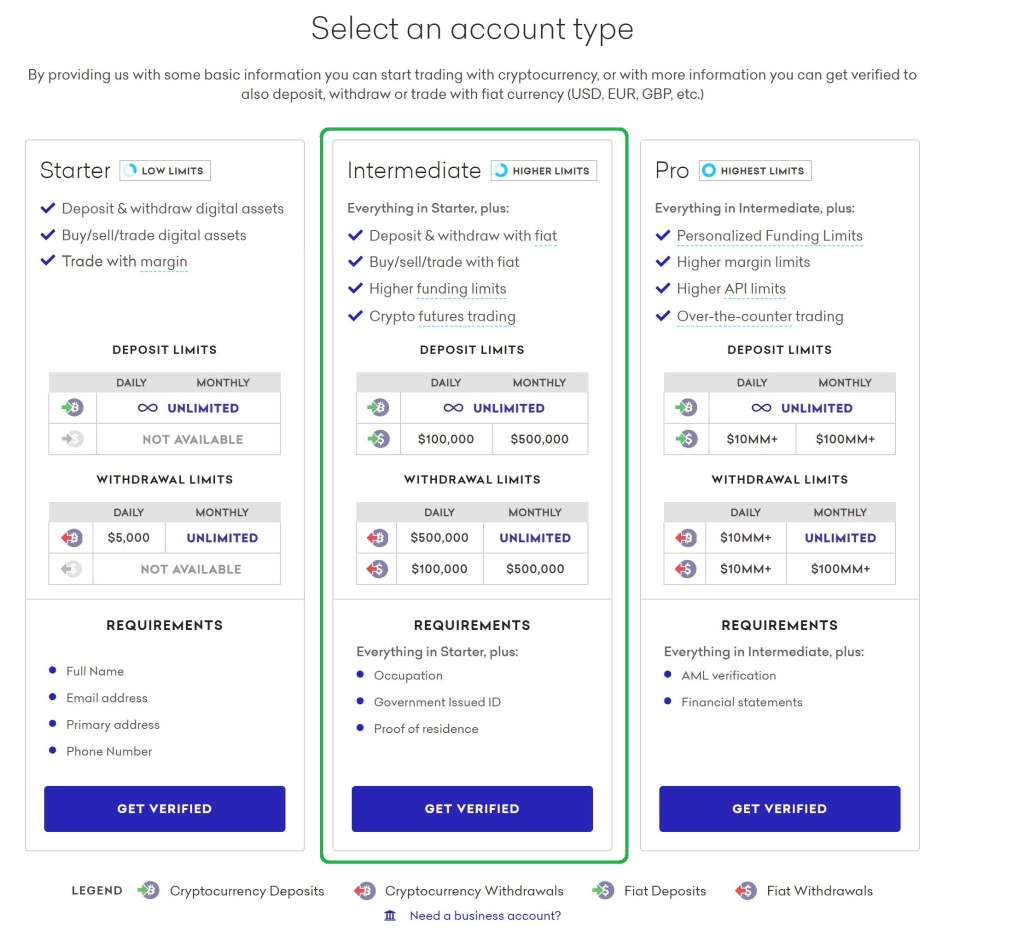Screen dimensions: 1024x947
Task: Click Get Verified under Pro account
Action: pyautogui.click(x=779, y=808)
